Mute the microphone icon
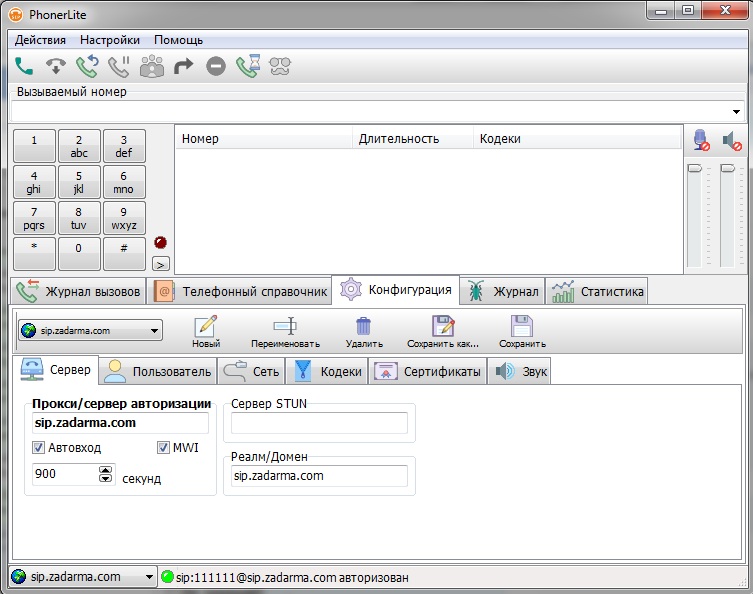Image resolution: width=753 pixels, height=594 pixels. (701, 140)
